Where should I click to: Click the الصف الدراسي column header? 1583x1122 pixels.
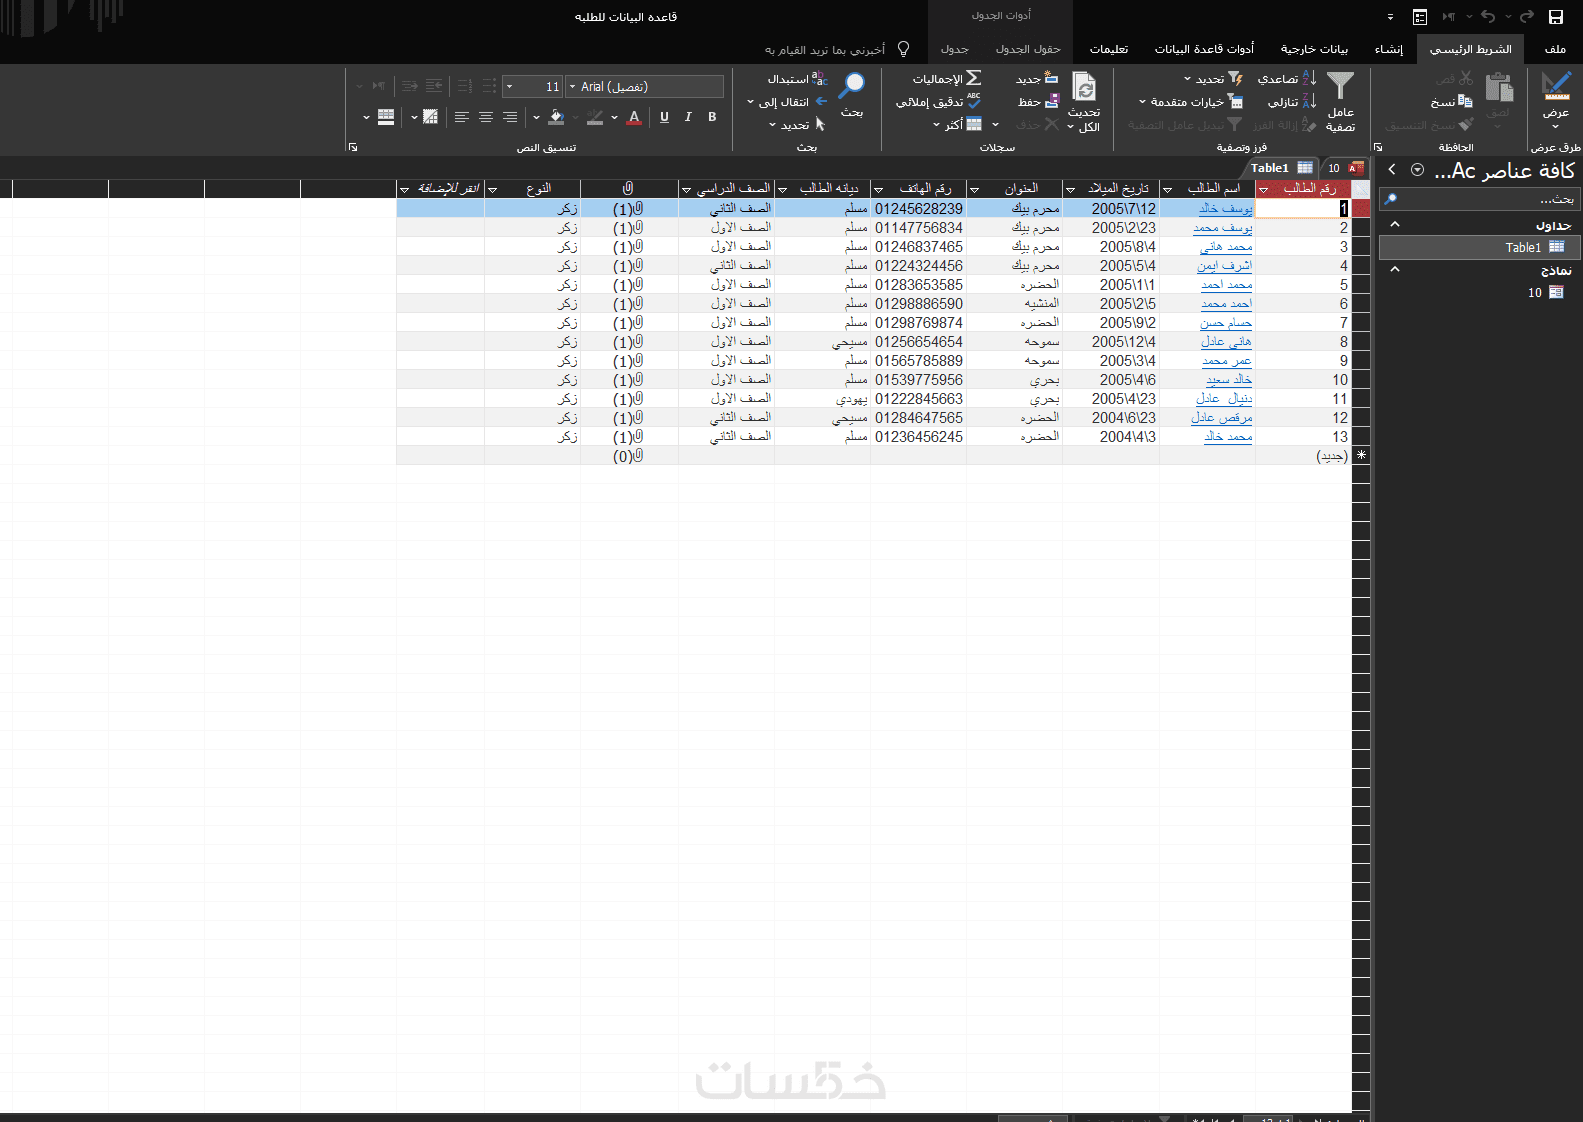727,188
